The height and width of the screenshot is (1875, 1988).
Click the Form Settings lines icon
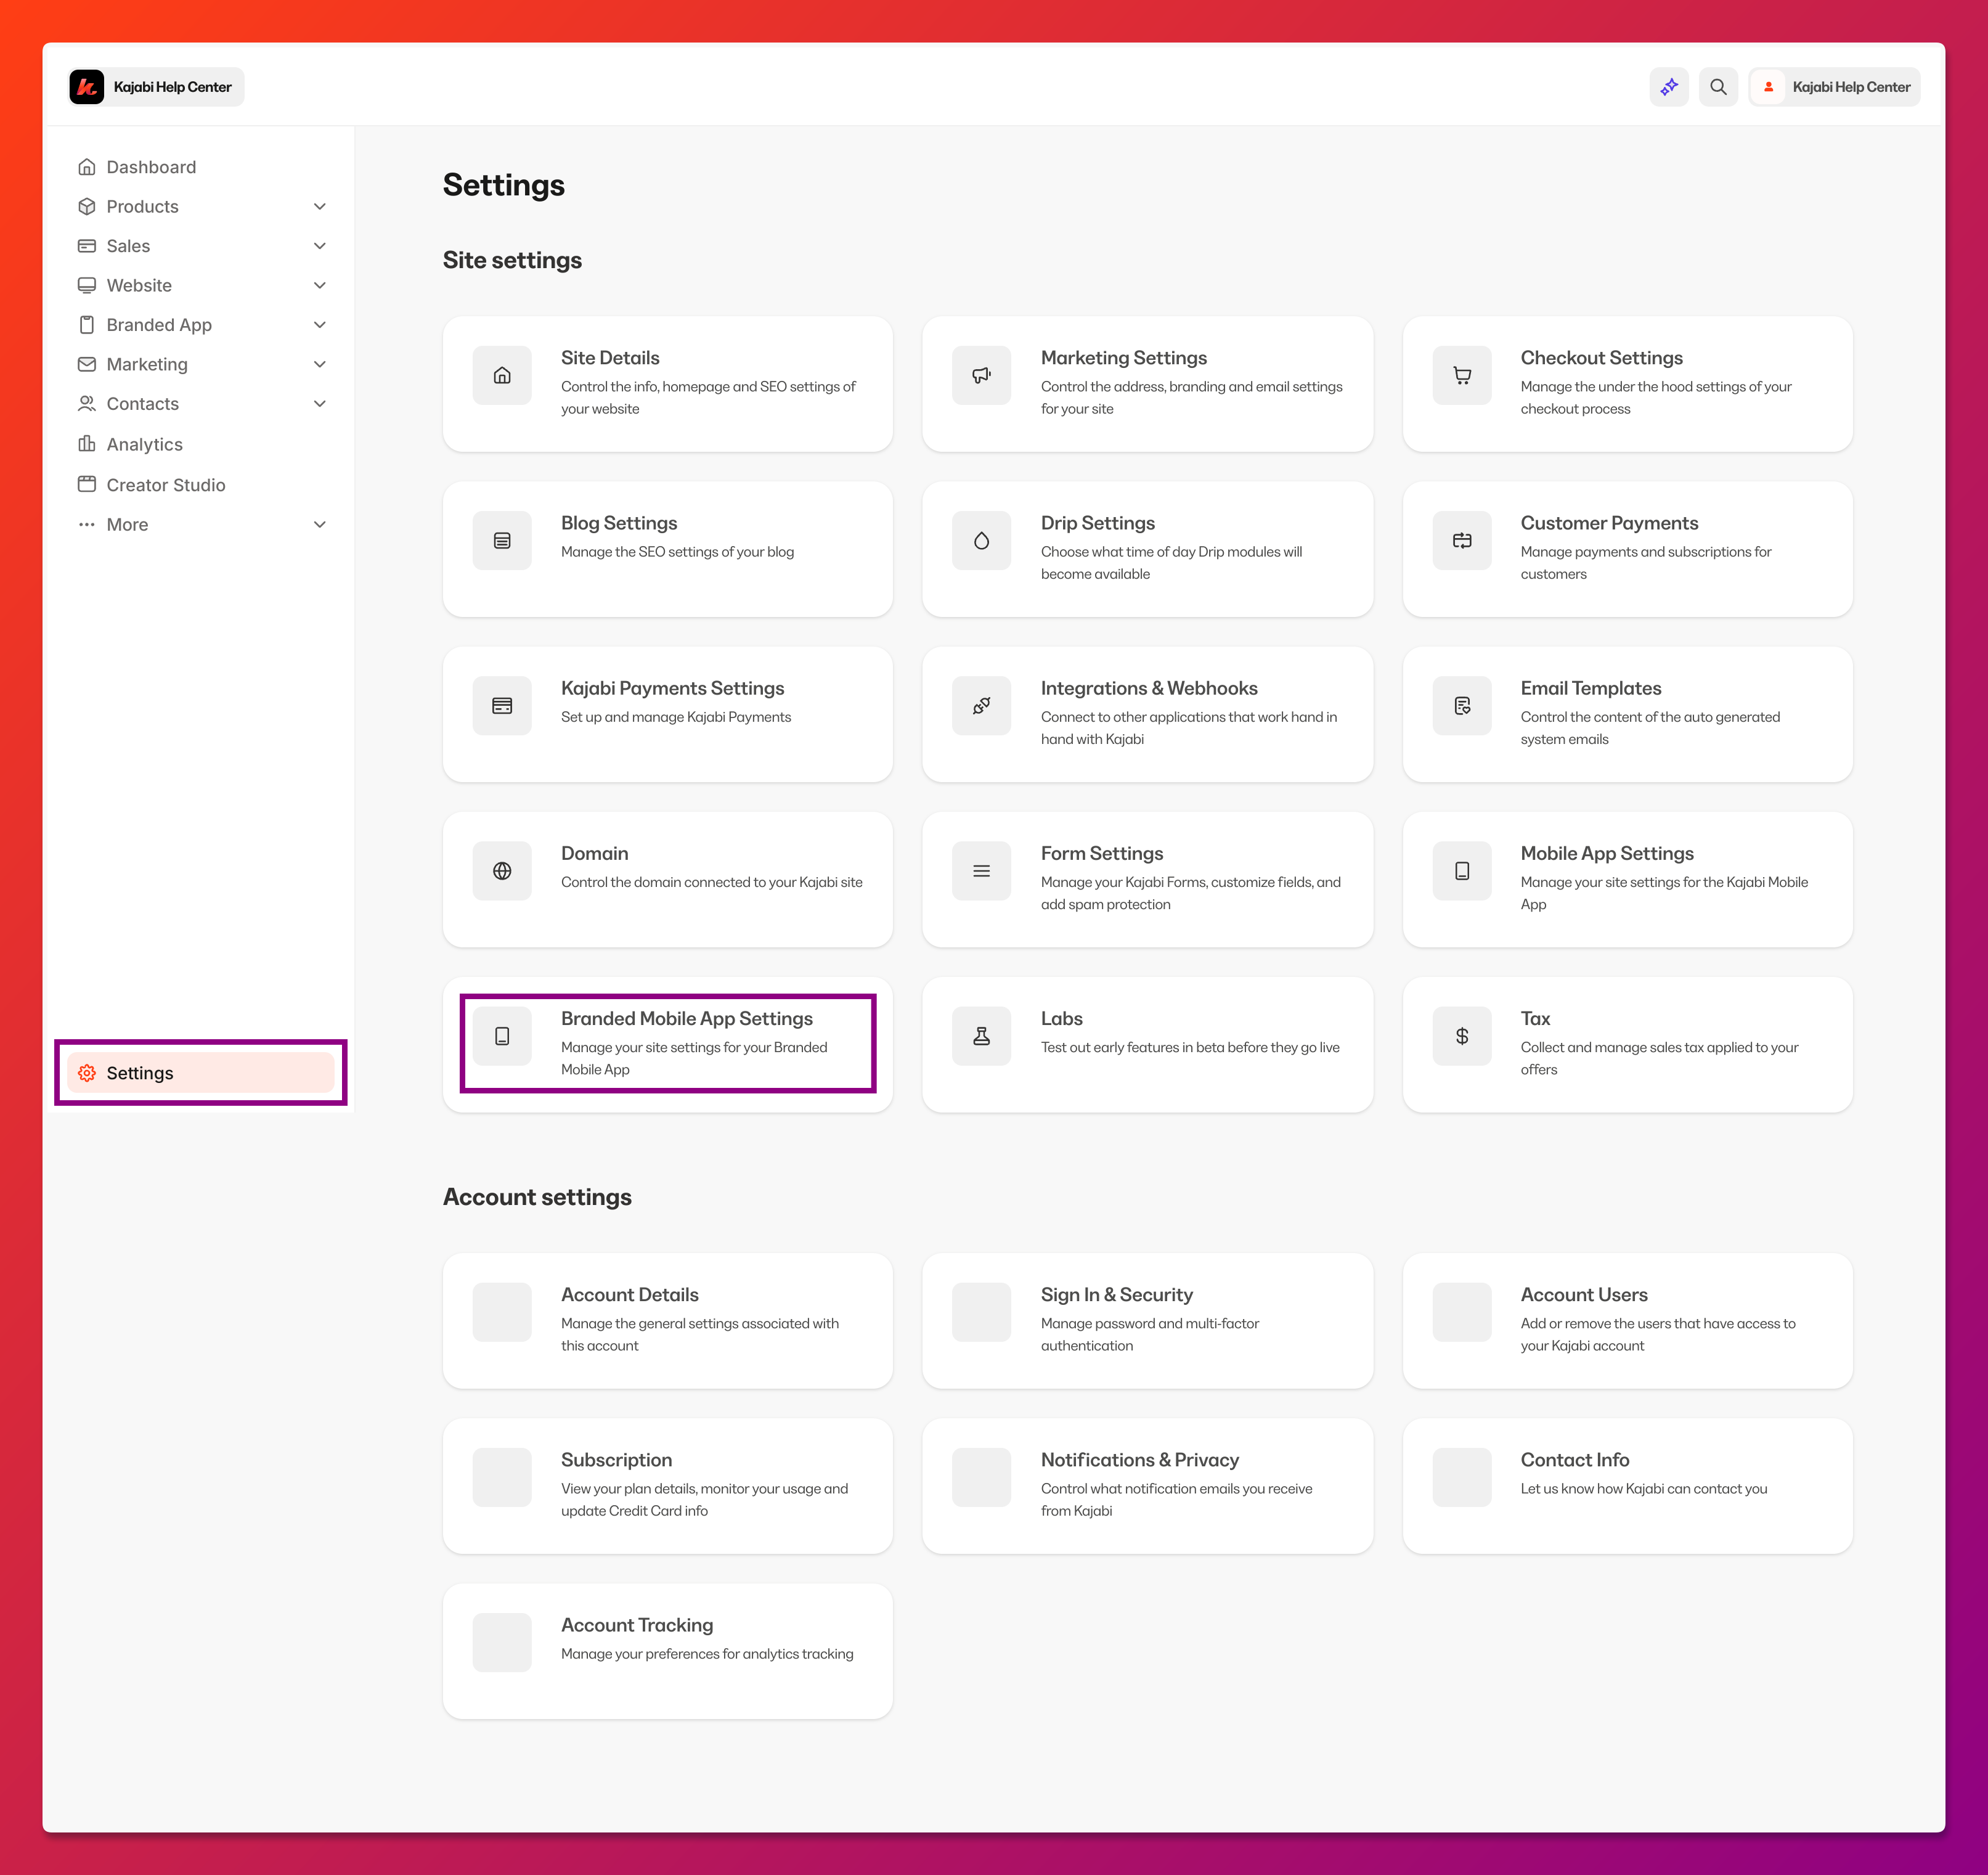(x=982, y=871)
